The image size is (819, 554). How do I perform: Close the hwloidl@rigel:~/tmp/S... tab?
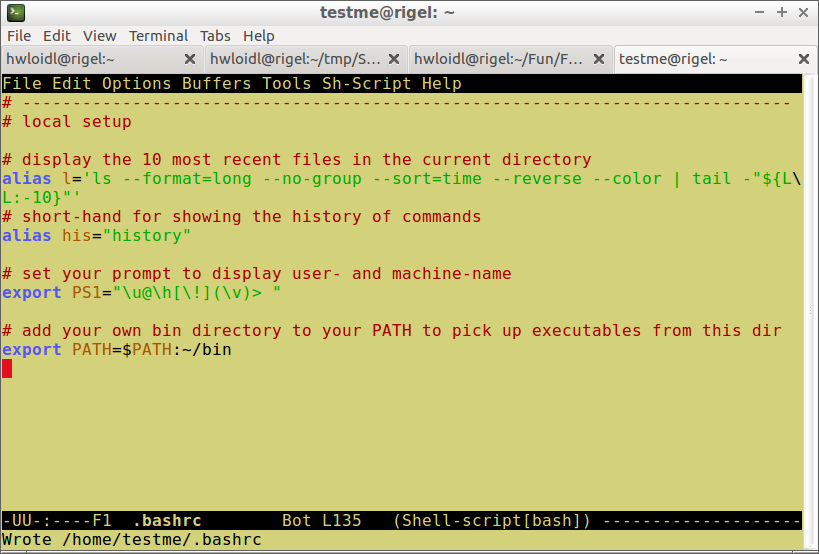(x=393, y=59)
